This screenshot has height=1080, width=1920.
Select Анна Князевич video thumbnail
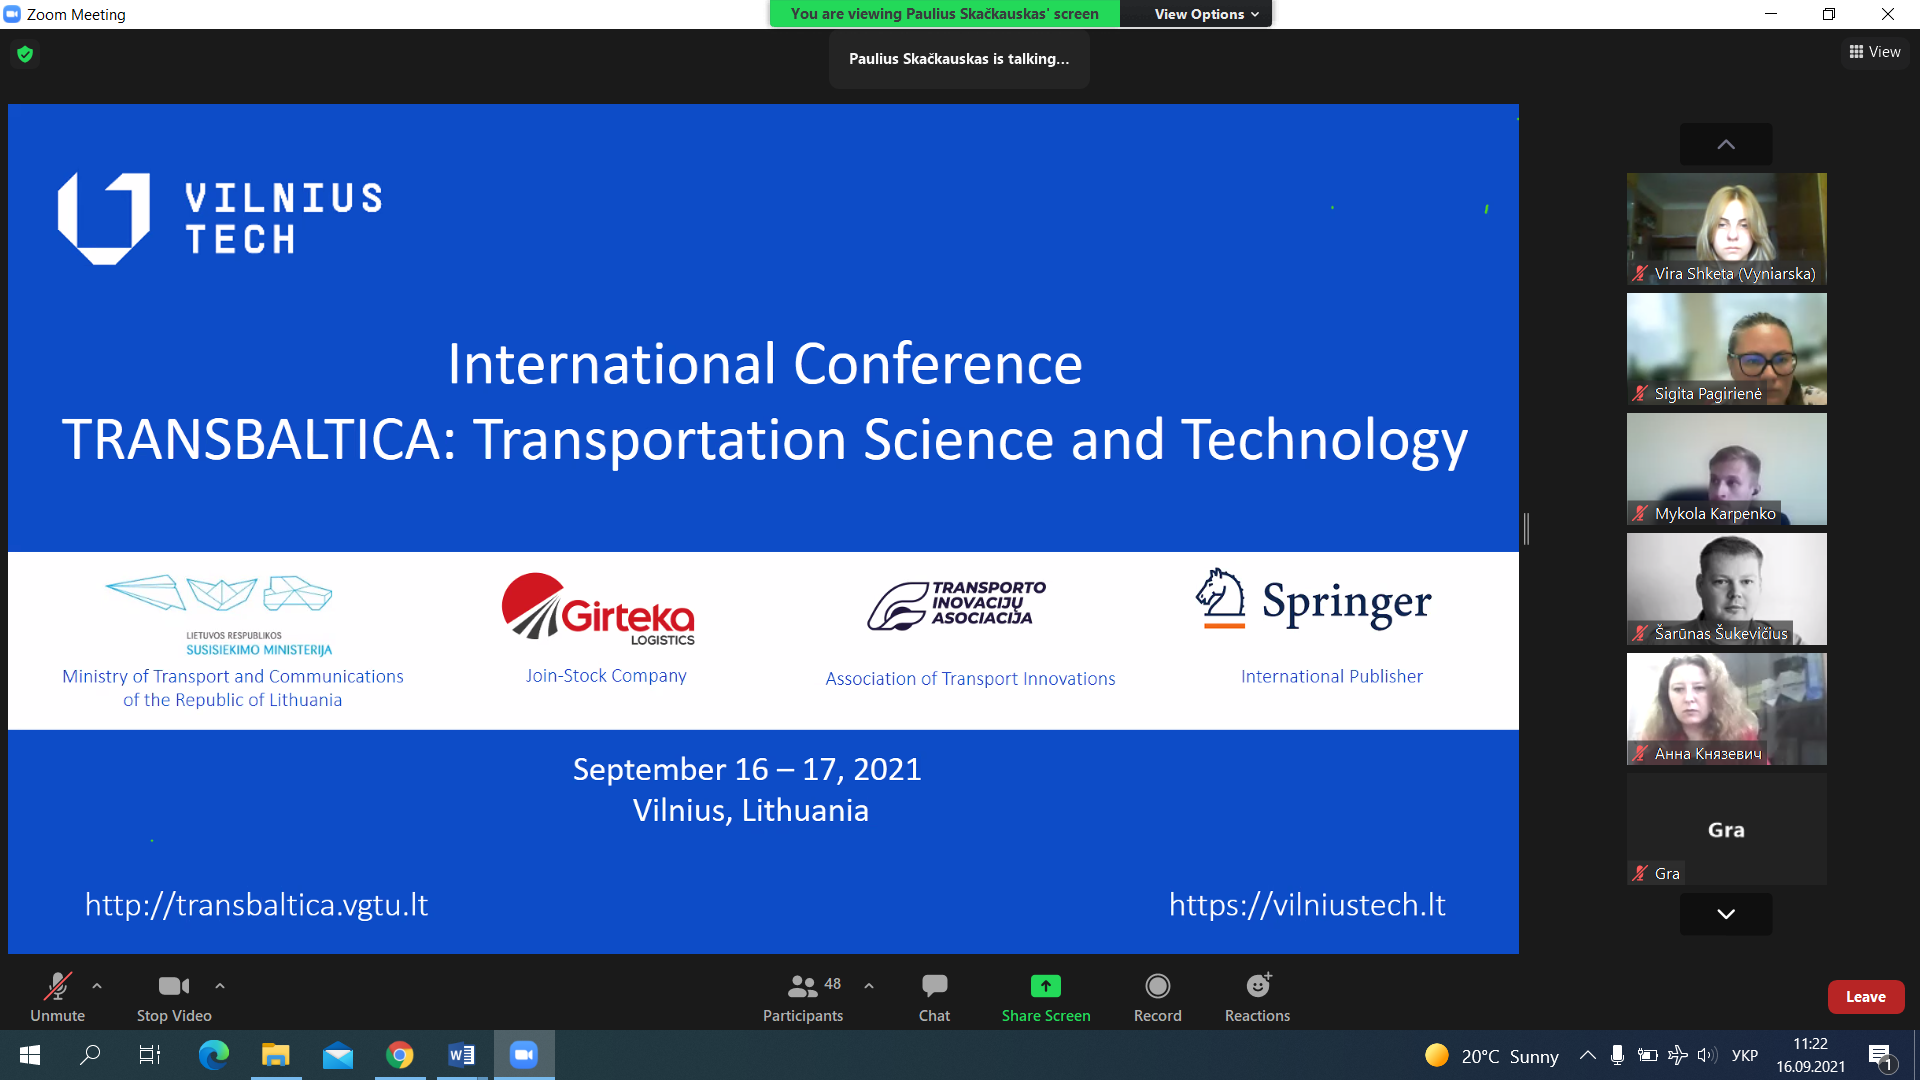click(1726, 709)
